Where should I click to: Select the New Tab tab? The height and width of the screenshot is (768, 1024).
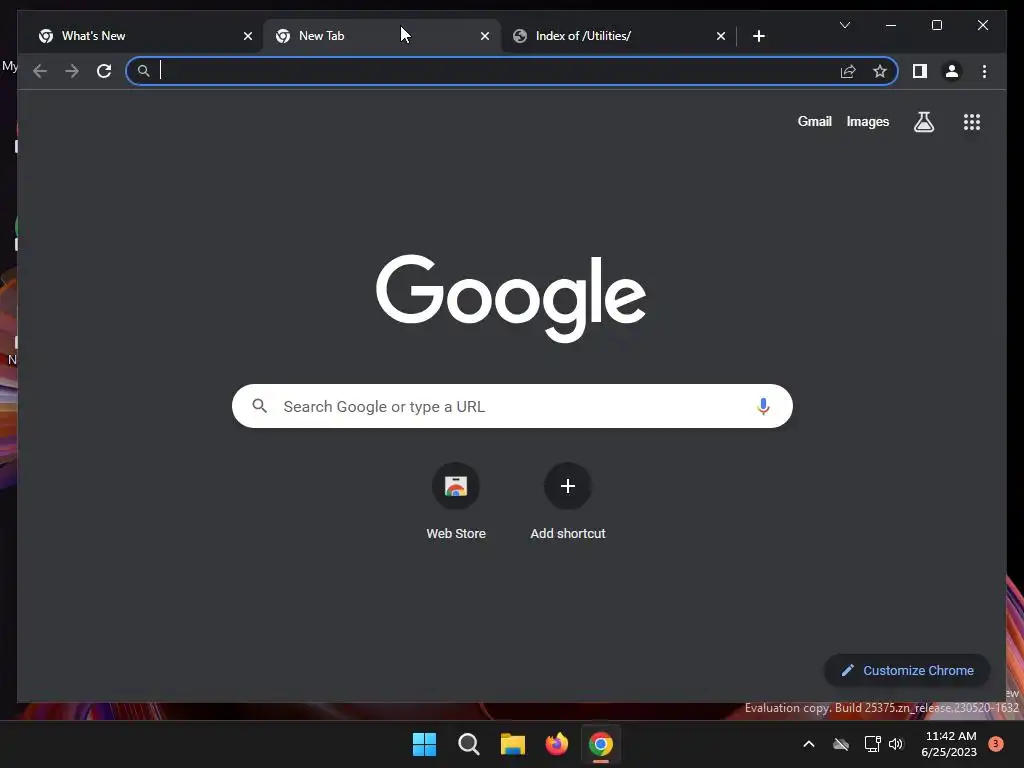[x=382, y=36]
